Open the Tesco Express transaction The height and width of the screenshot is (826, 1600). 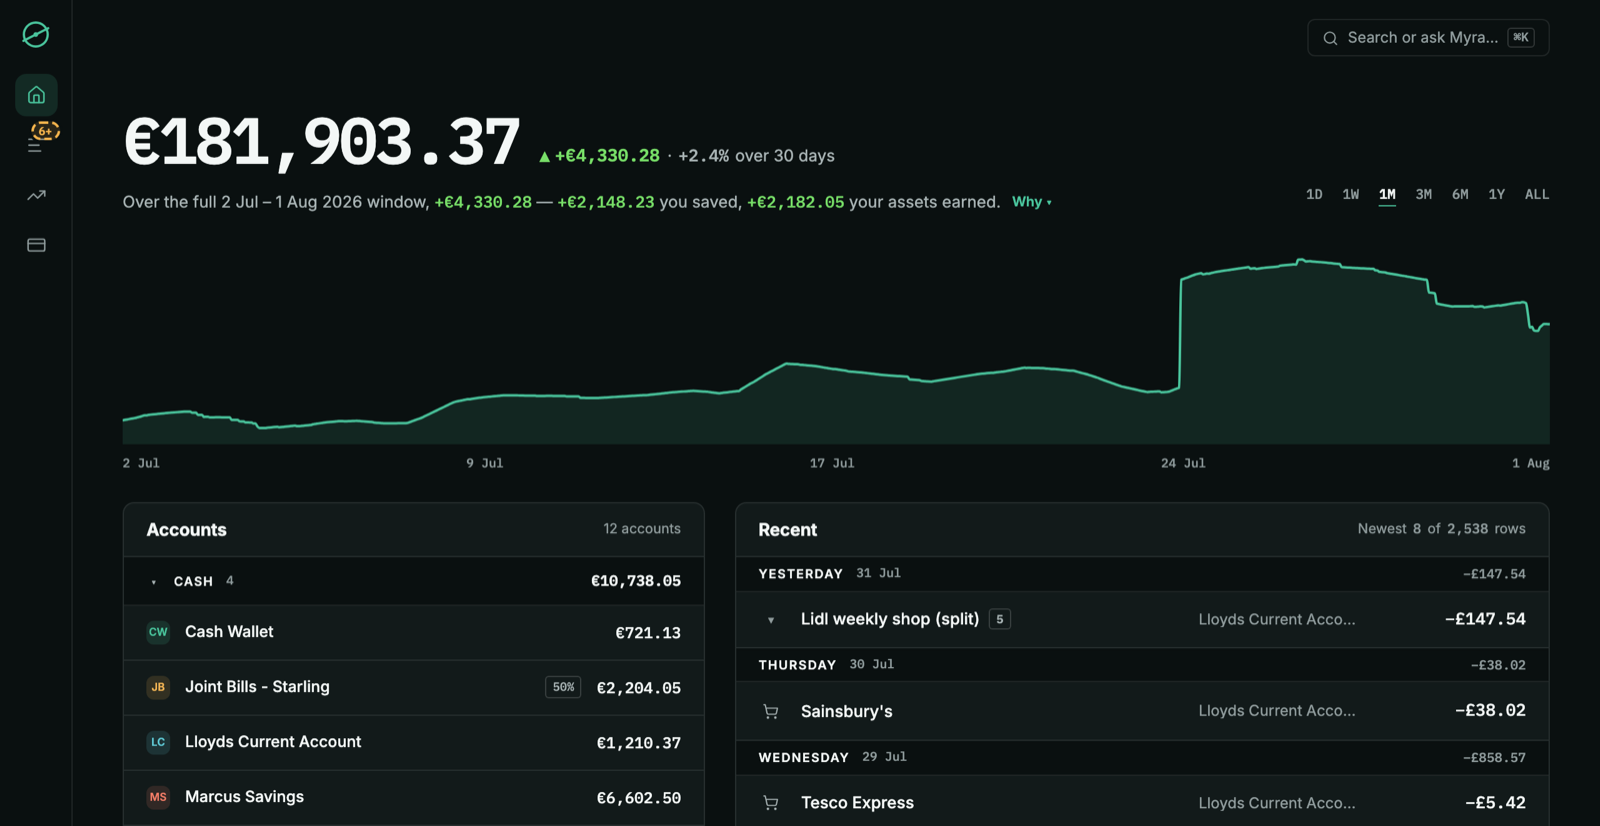pos(1142,801)
